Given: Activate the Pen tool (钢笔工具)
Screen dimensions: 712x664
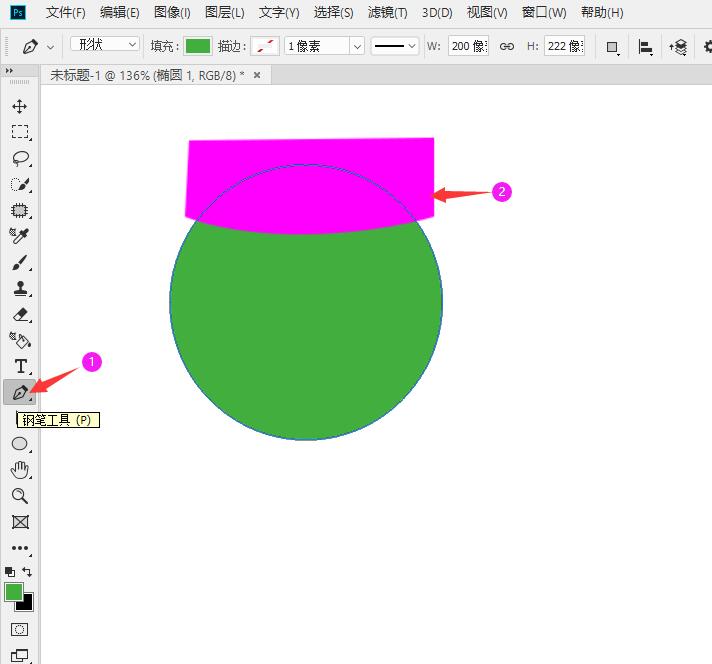Looking at the screenshot, I should (x=19, y=393).
